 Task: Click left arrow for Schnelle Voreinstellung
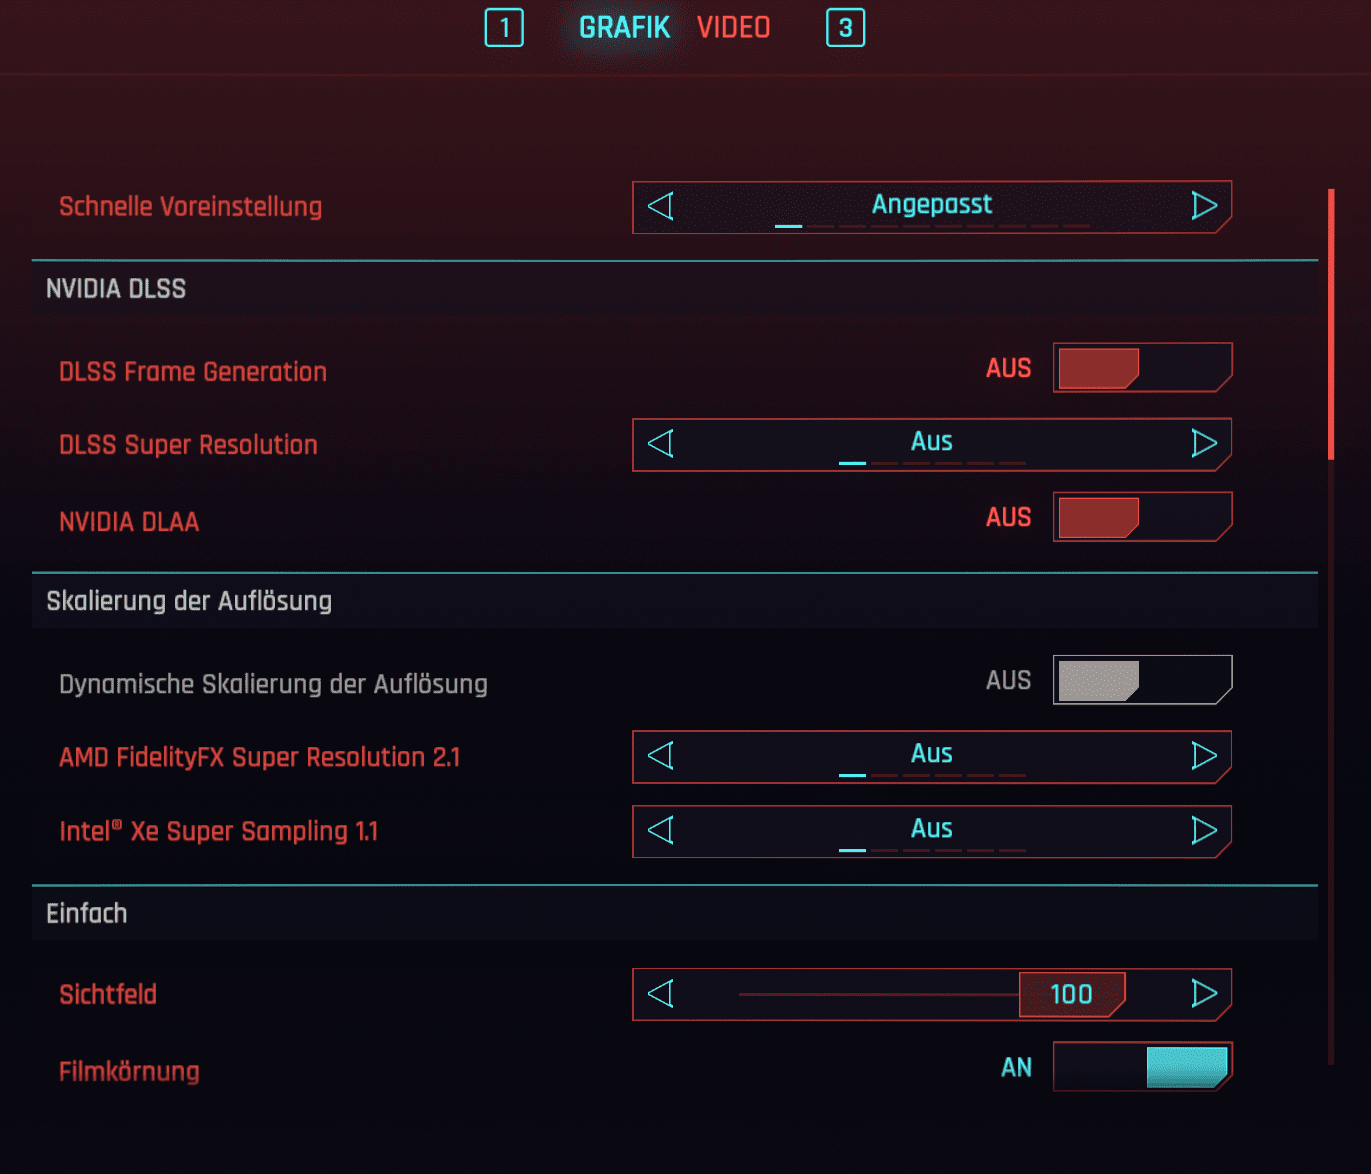click(x=660, y=206)
